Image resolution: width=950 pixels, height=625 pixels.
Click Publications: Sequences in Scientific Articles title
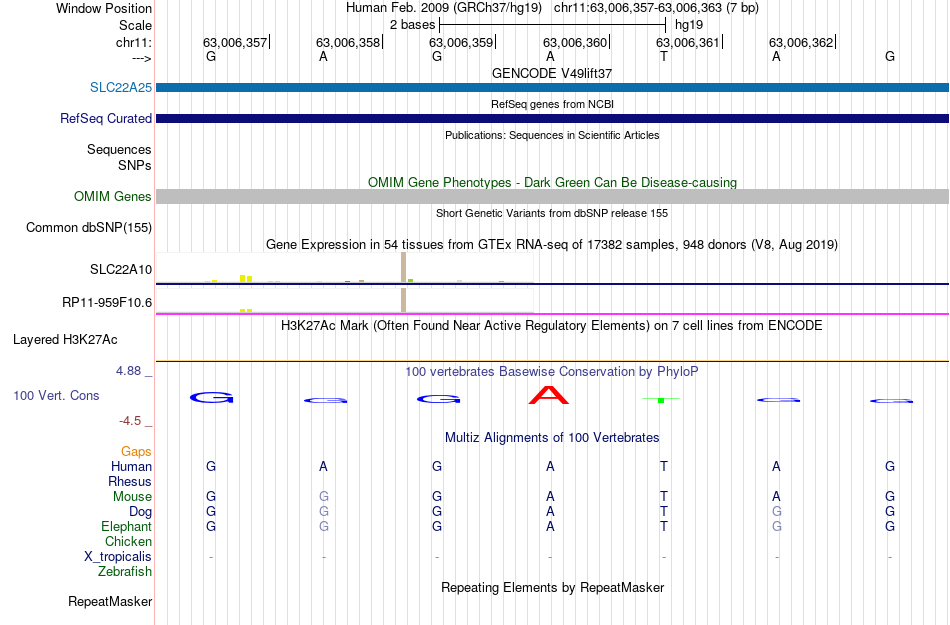pos(552,135)
